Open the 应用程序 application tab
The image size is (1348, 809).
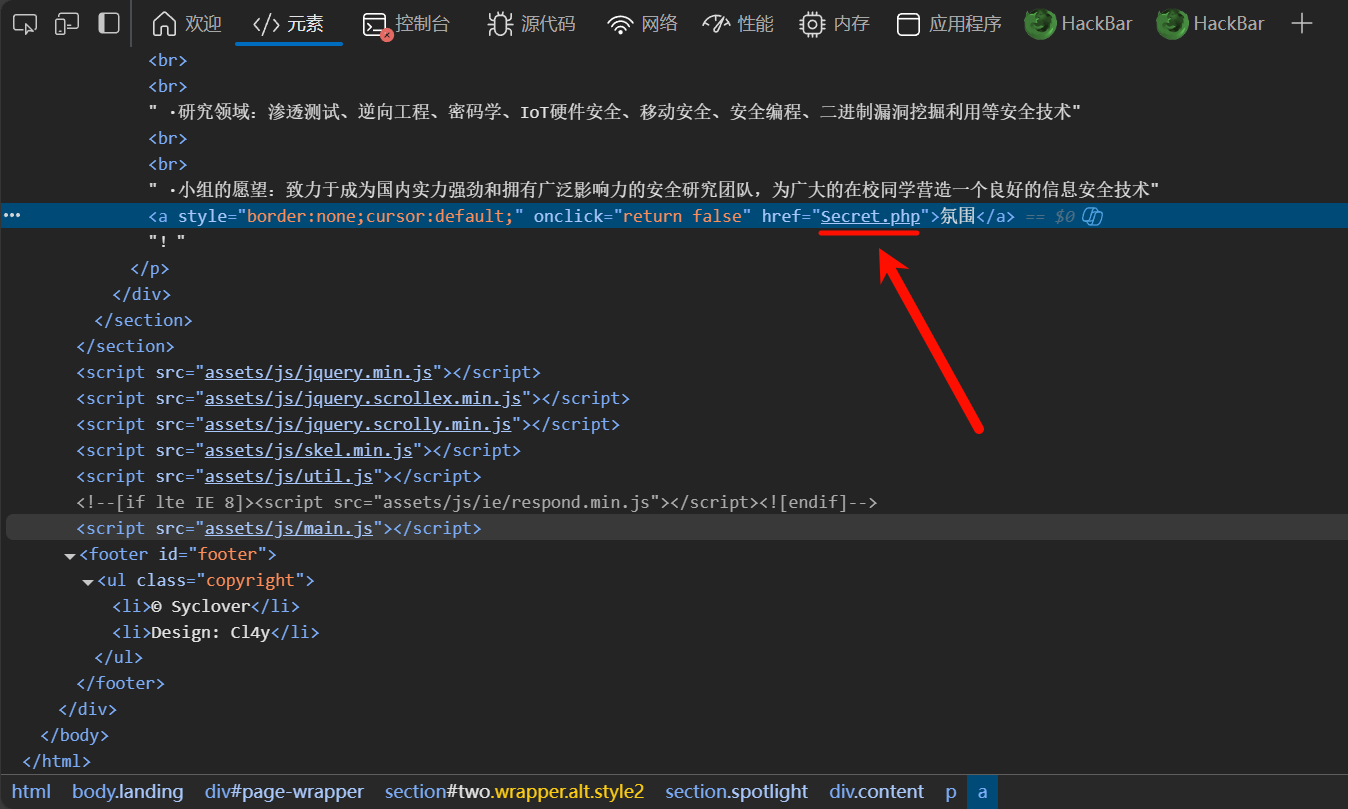(x=948, y=24)
